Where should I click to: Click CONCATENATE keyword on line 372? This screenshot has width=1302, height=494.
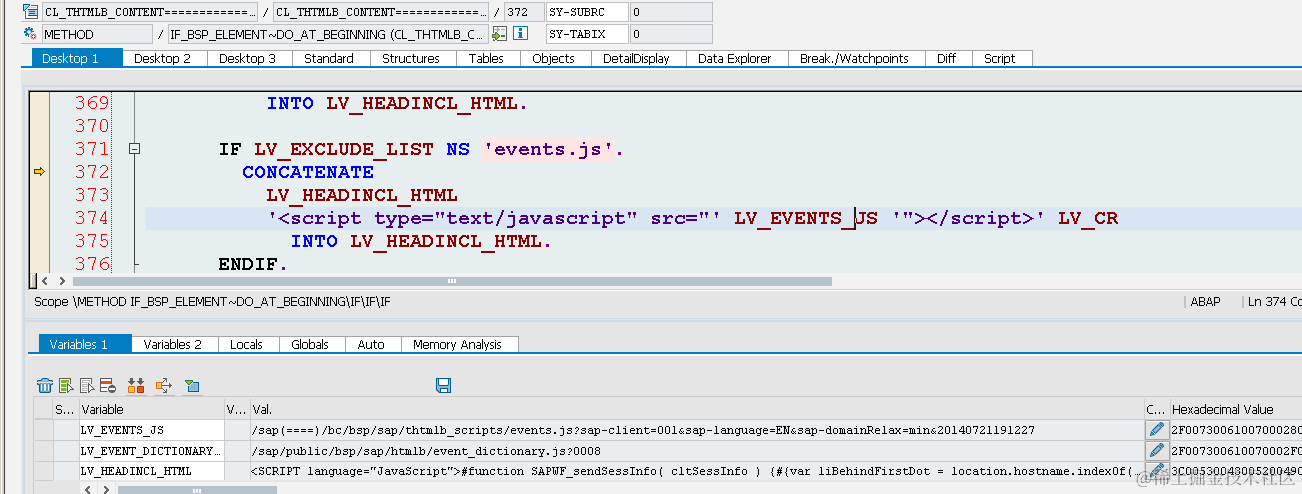click(x=308, y=172)
